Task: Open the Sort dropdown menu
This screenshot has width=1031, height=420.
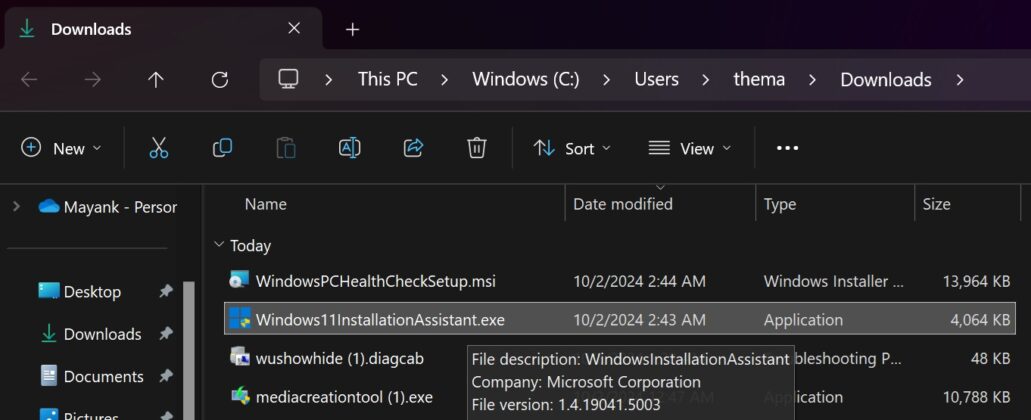Action: click(572, 148)
